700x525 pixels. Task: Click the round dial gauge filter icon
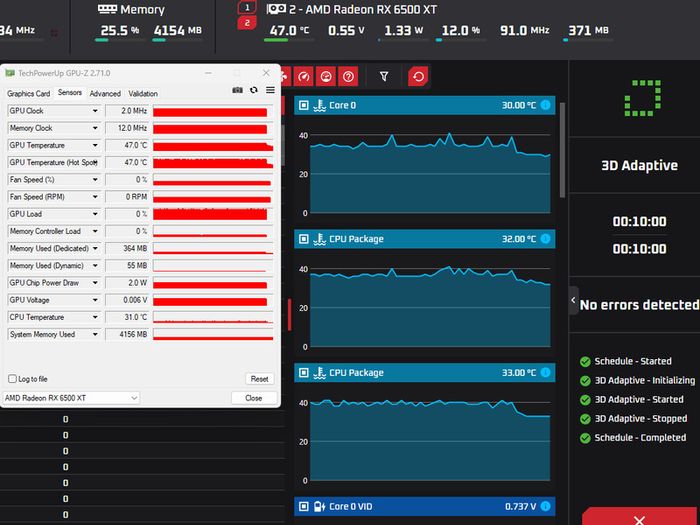point(326,77)
